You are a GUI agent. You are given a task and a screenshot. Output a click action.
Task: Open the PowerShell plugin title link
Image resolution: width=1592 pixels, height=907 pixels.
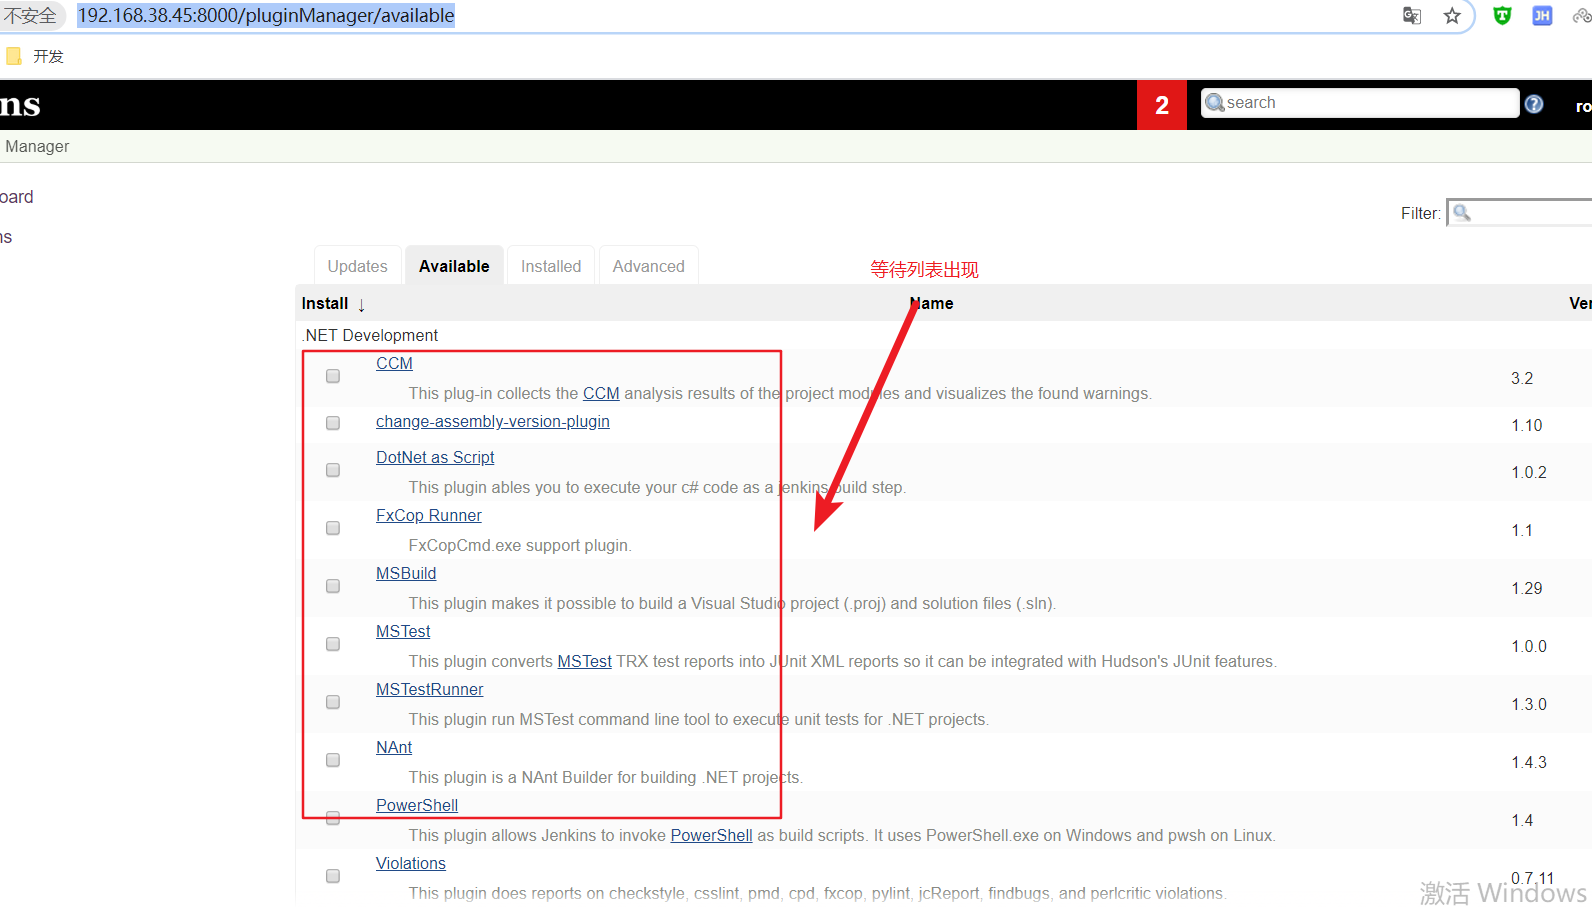(x=417, y=805)
